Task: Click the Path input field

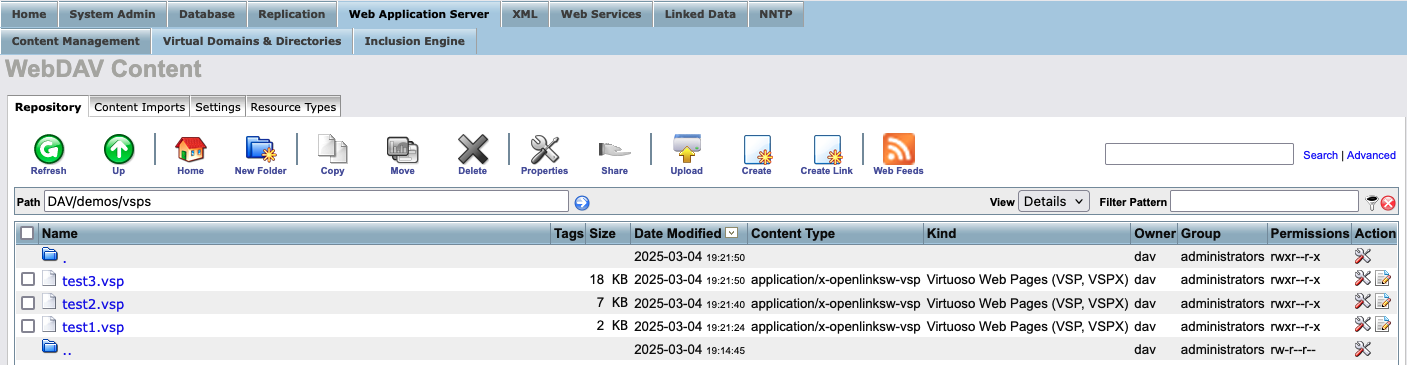Action: (x=306, y=201)
